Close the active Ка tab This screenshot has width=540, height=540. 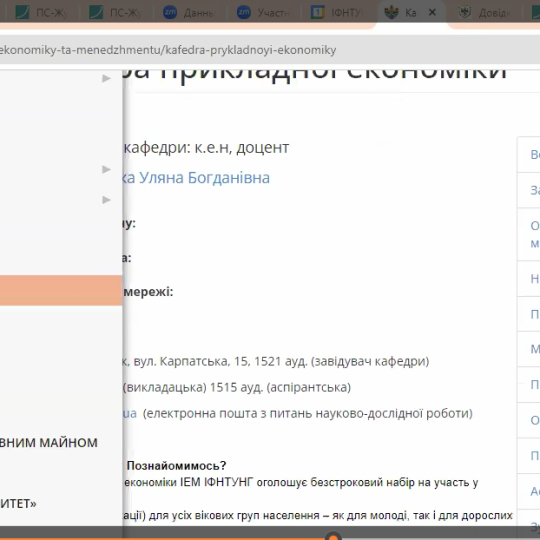(432, 13)
